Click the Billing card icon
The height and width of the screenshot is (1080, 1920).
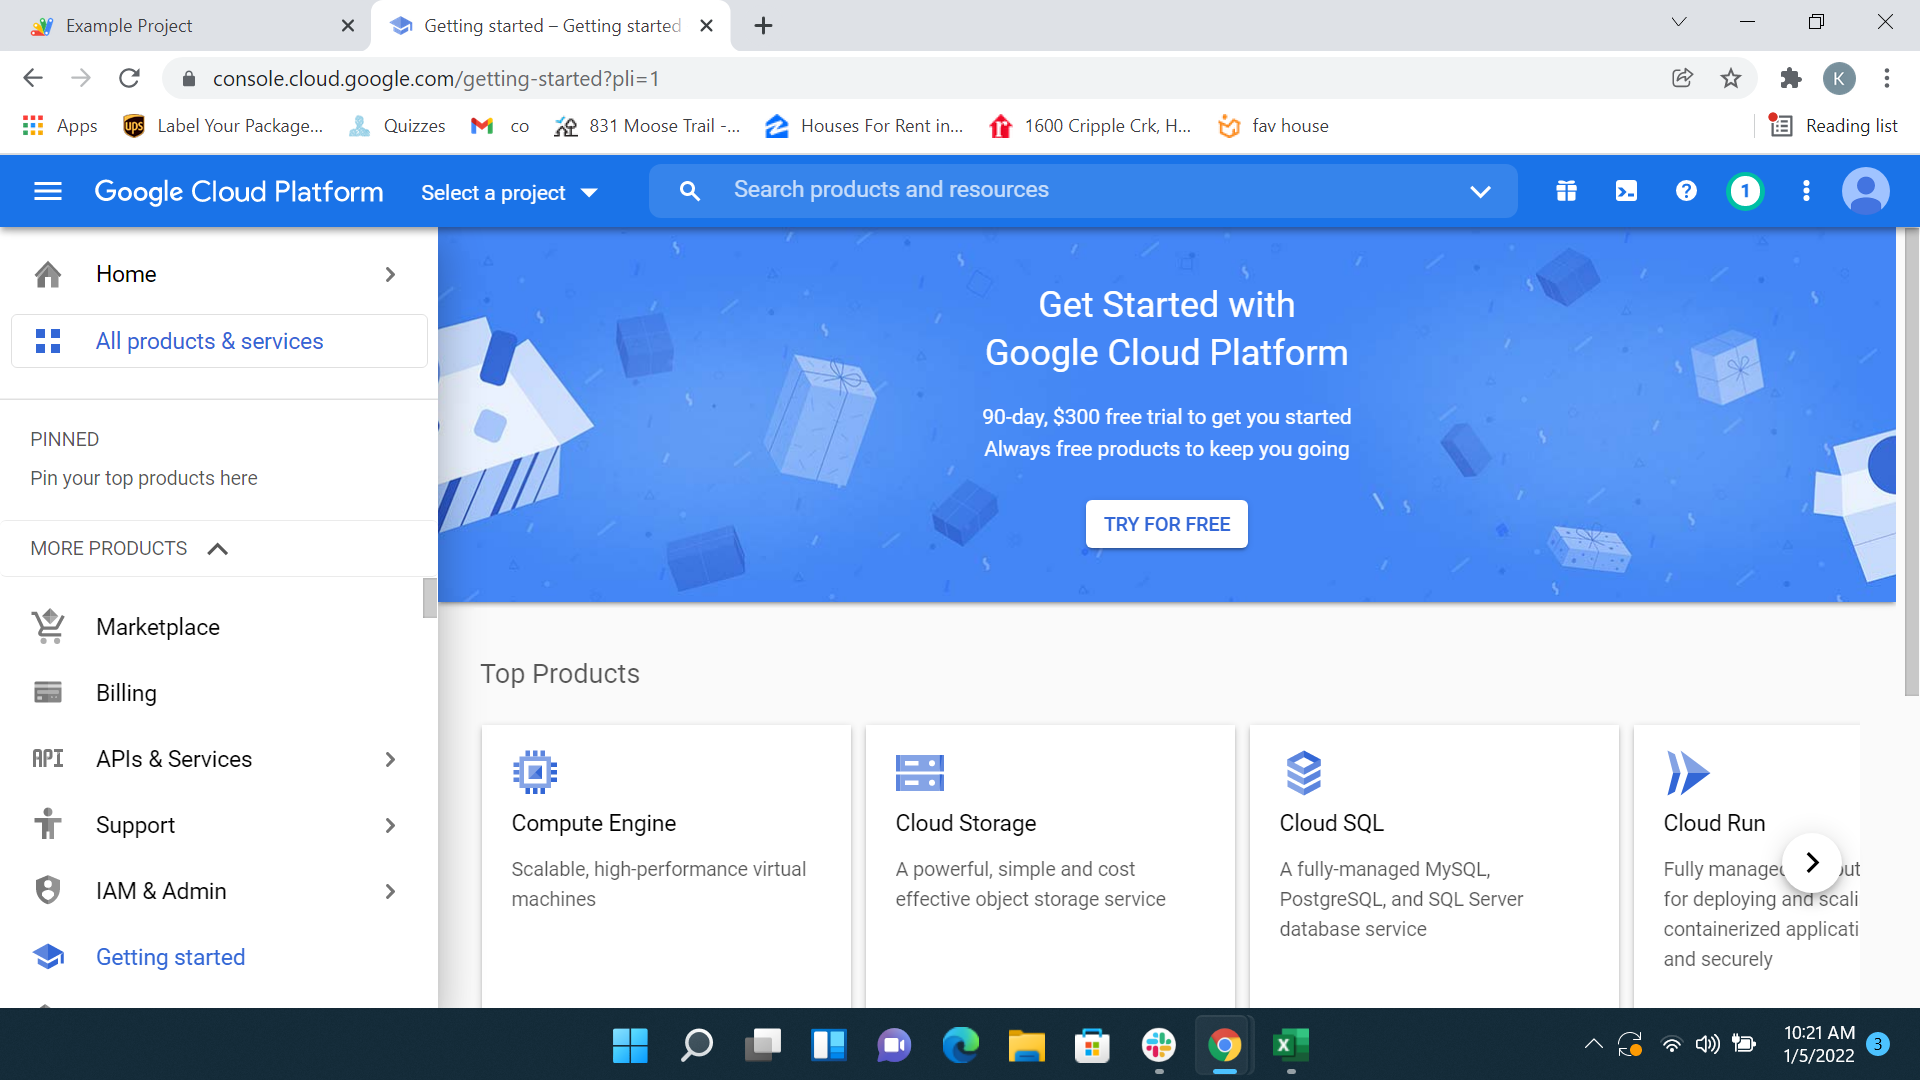tap(48, 693)
